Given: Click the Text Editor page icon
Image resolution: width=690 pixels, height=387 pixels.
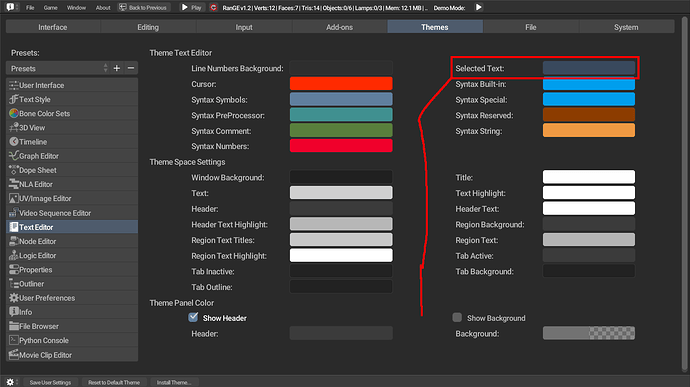Looking at the screenshot, I should click(14, 227).
